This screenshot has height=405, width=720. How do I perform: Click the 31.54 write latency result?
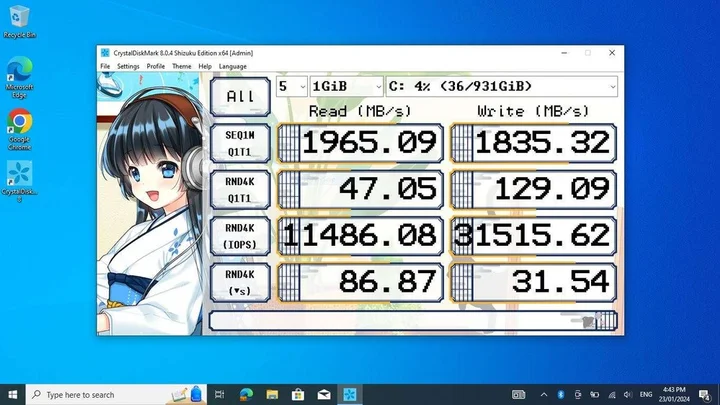533,282
